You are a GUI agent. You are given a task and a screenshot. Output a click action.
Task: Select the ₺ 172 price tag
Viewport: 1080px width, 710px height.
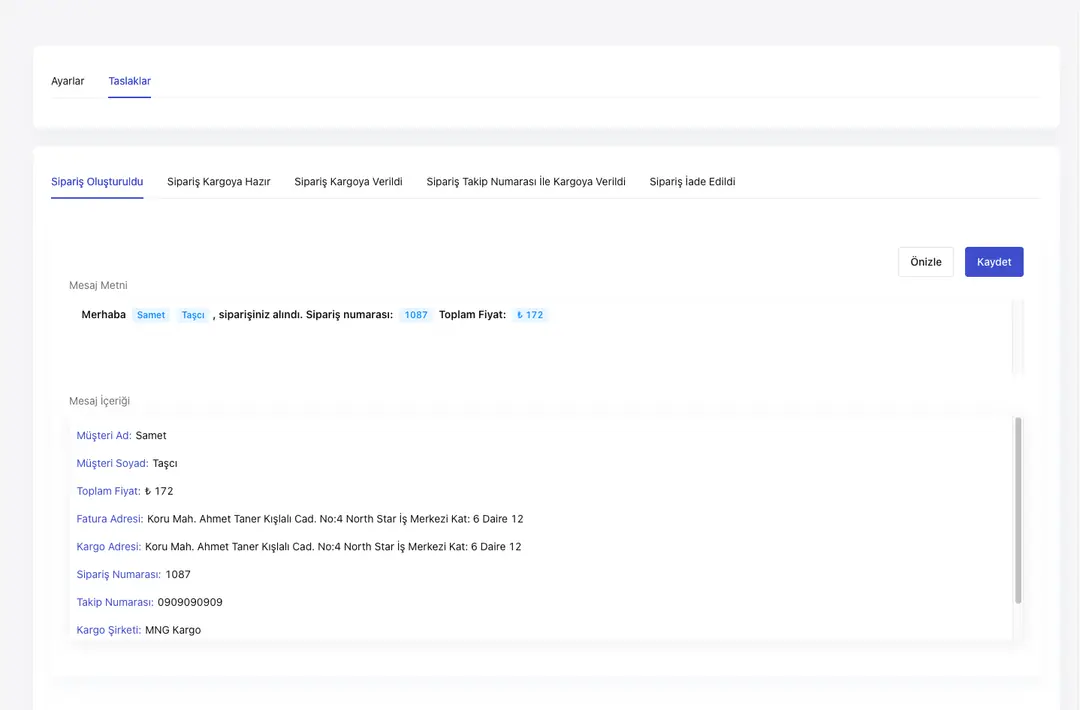tap(530, 315)
